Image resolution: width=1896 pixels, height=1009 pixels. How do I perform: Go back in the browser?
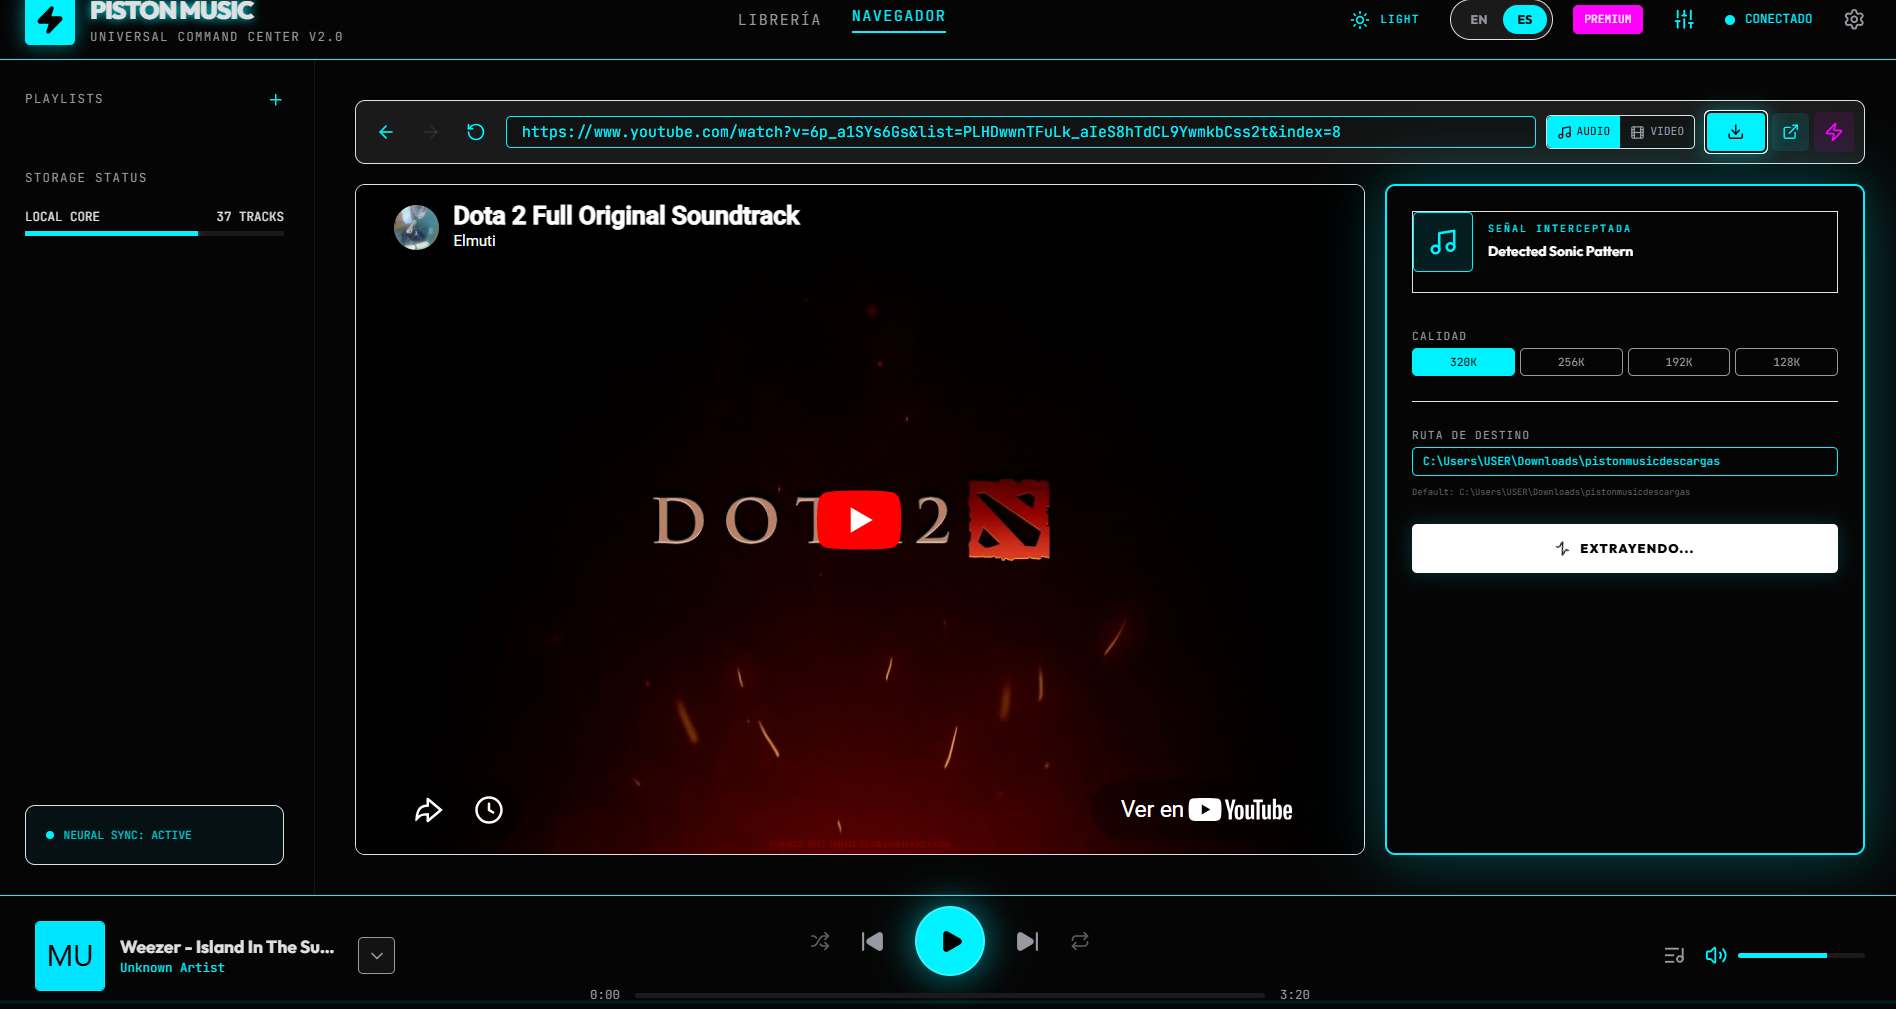(386, 132)
